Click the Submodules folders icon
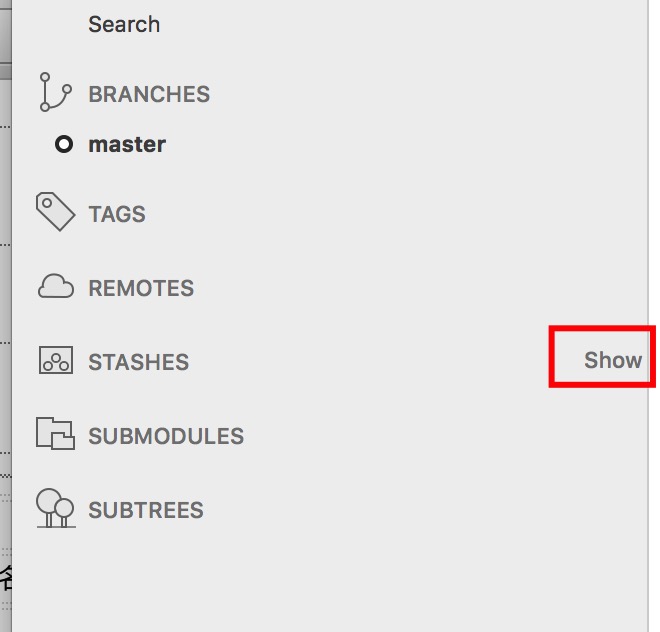The image size is (660, 632). pos(55,433)
